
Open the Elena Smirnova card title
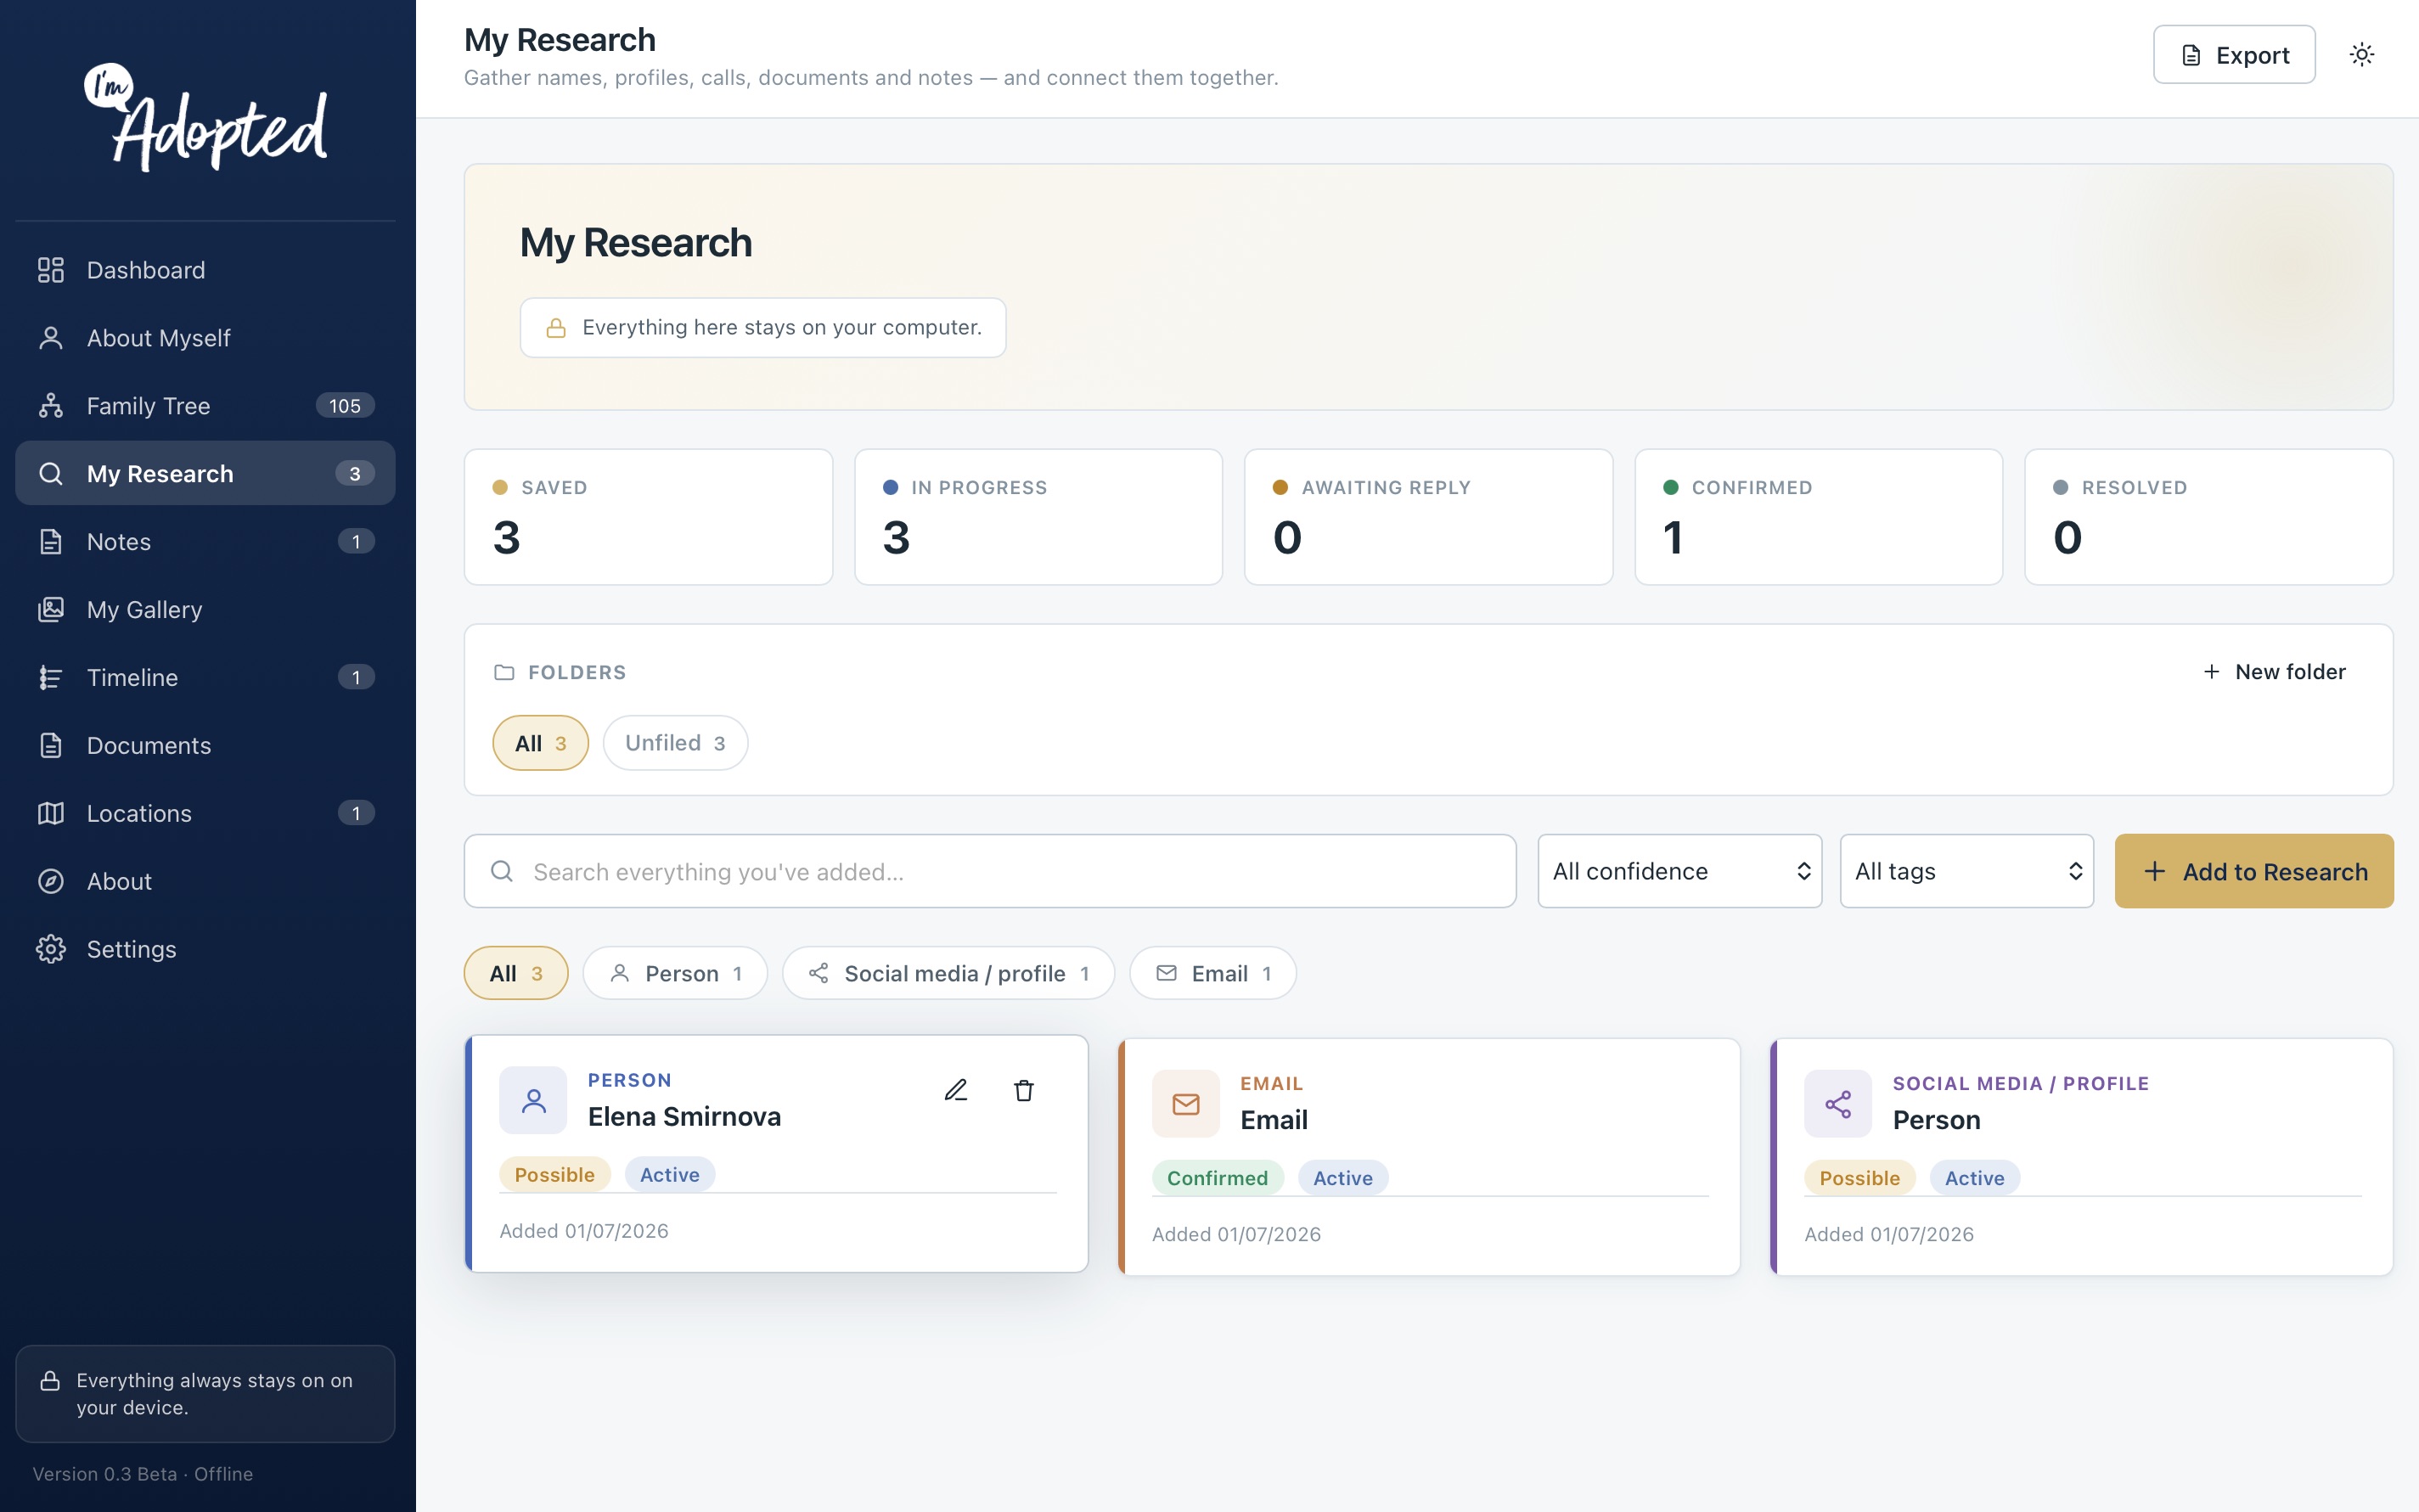pos(684,1117)
